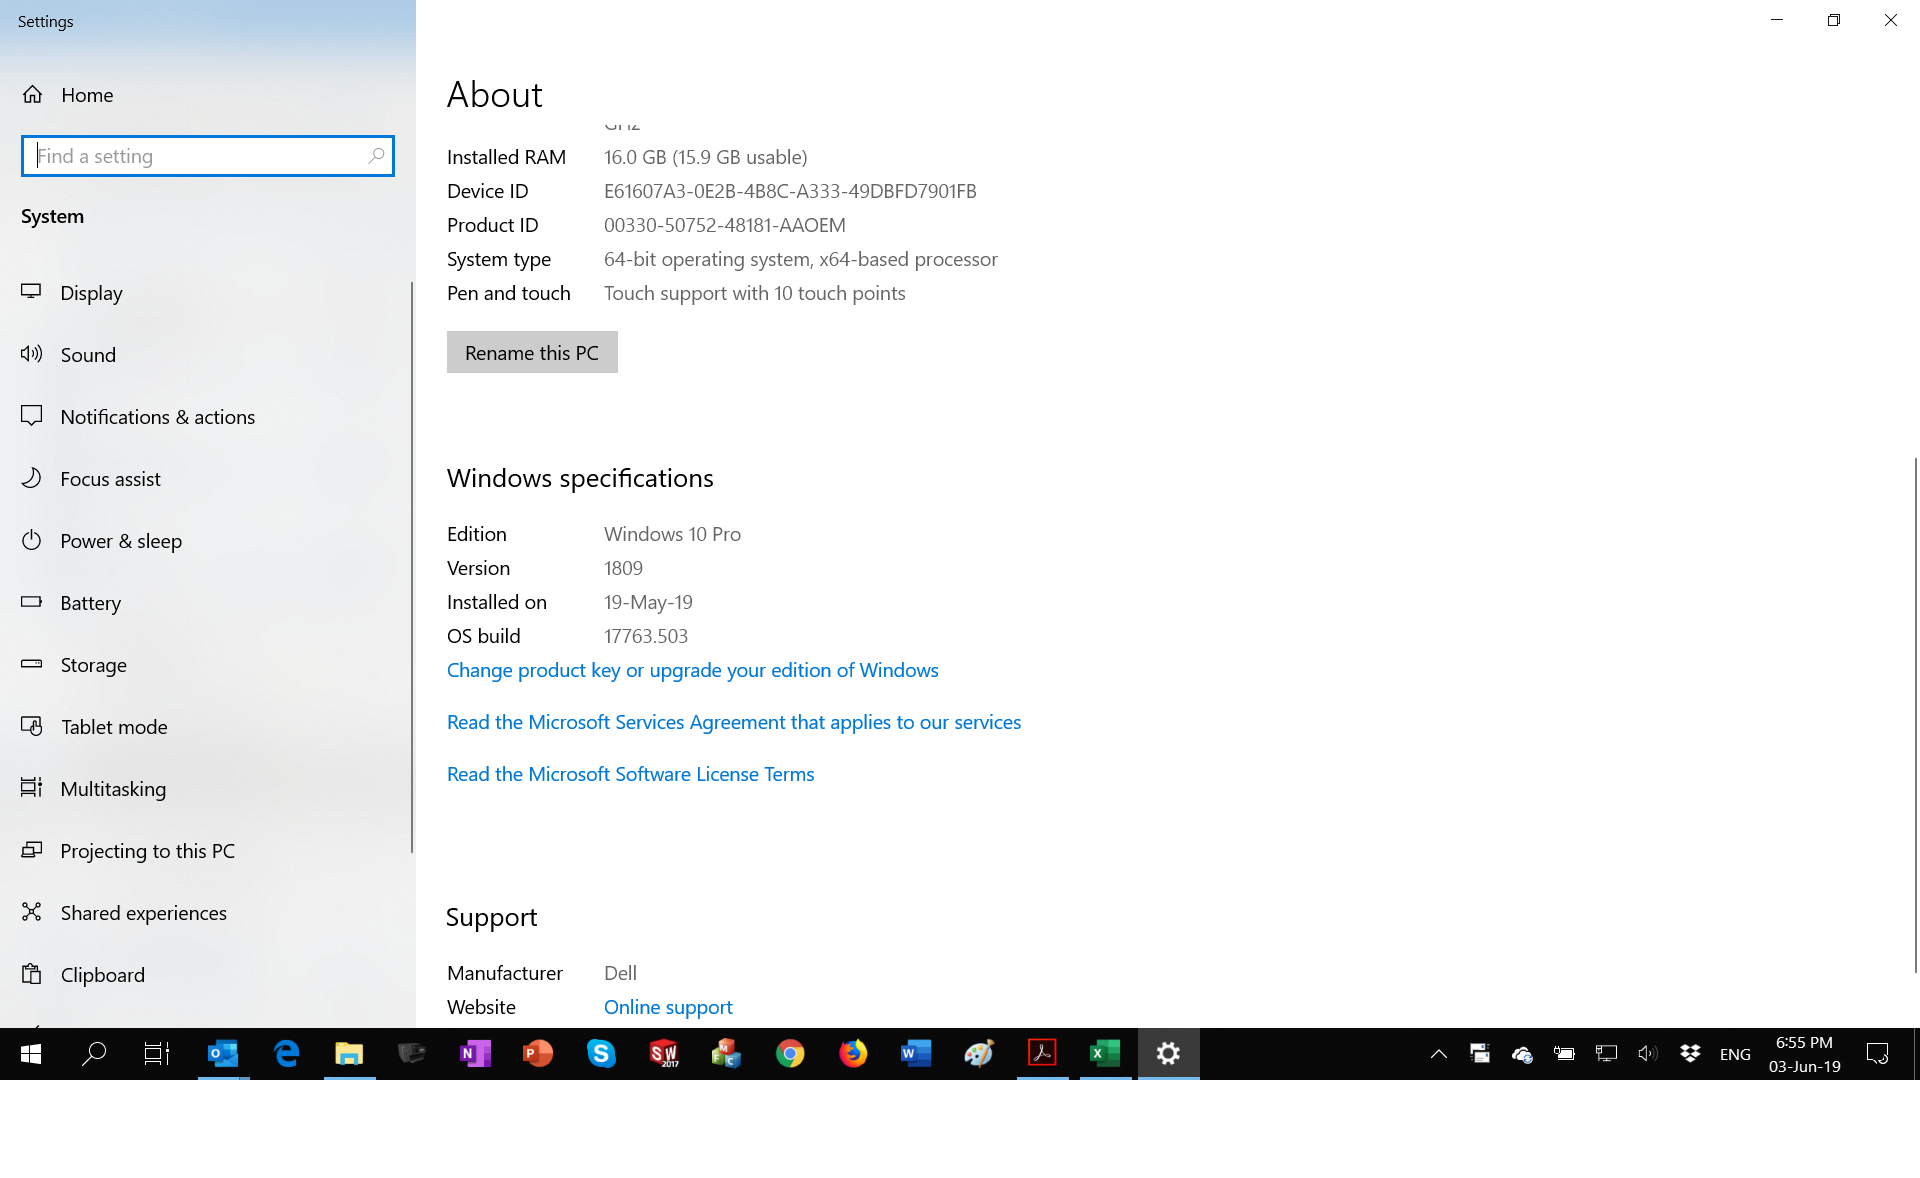This screenshot has width=1920, height=1178.
Task: Click the sidebar navigation scrollbar
Action: (412, 567)
